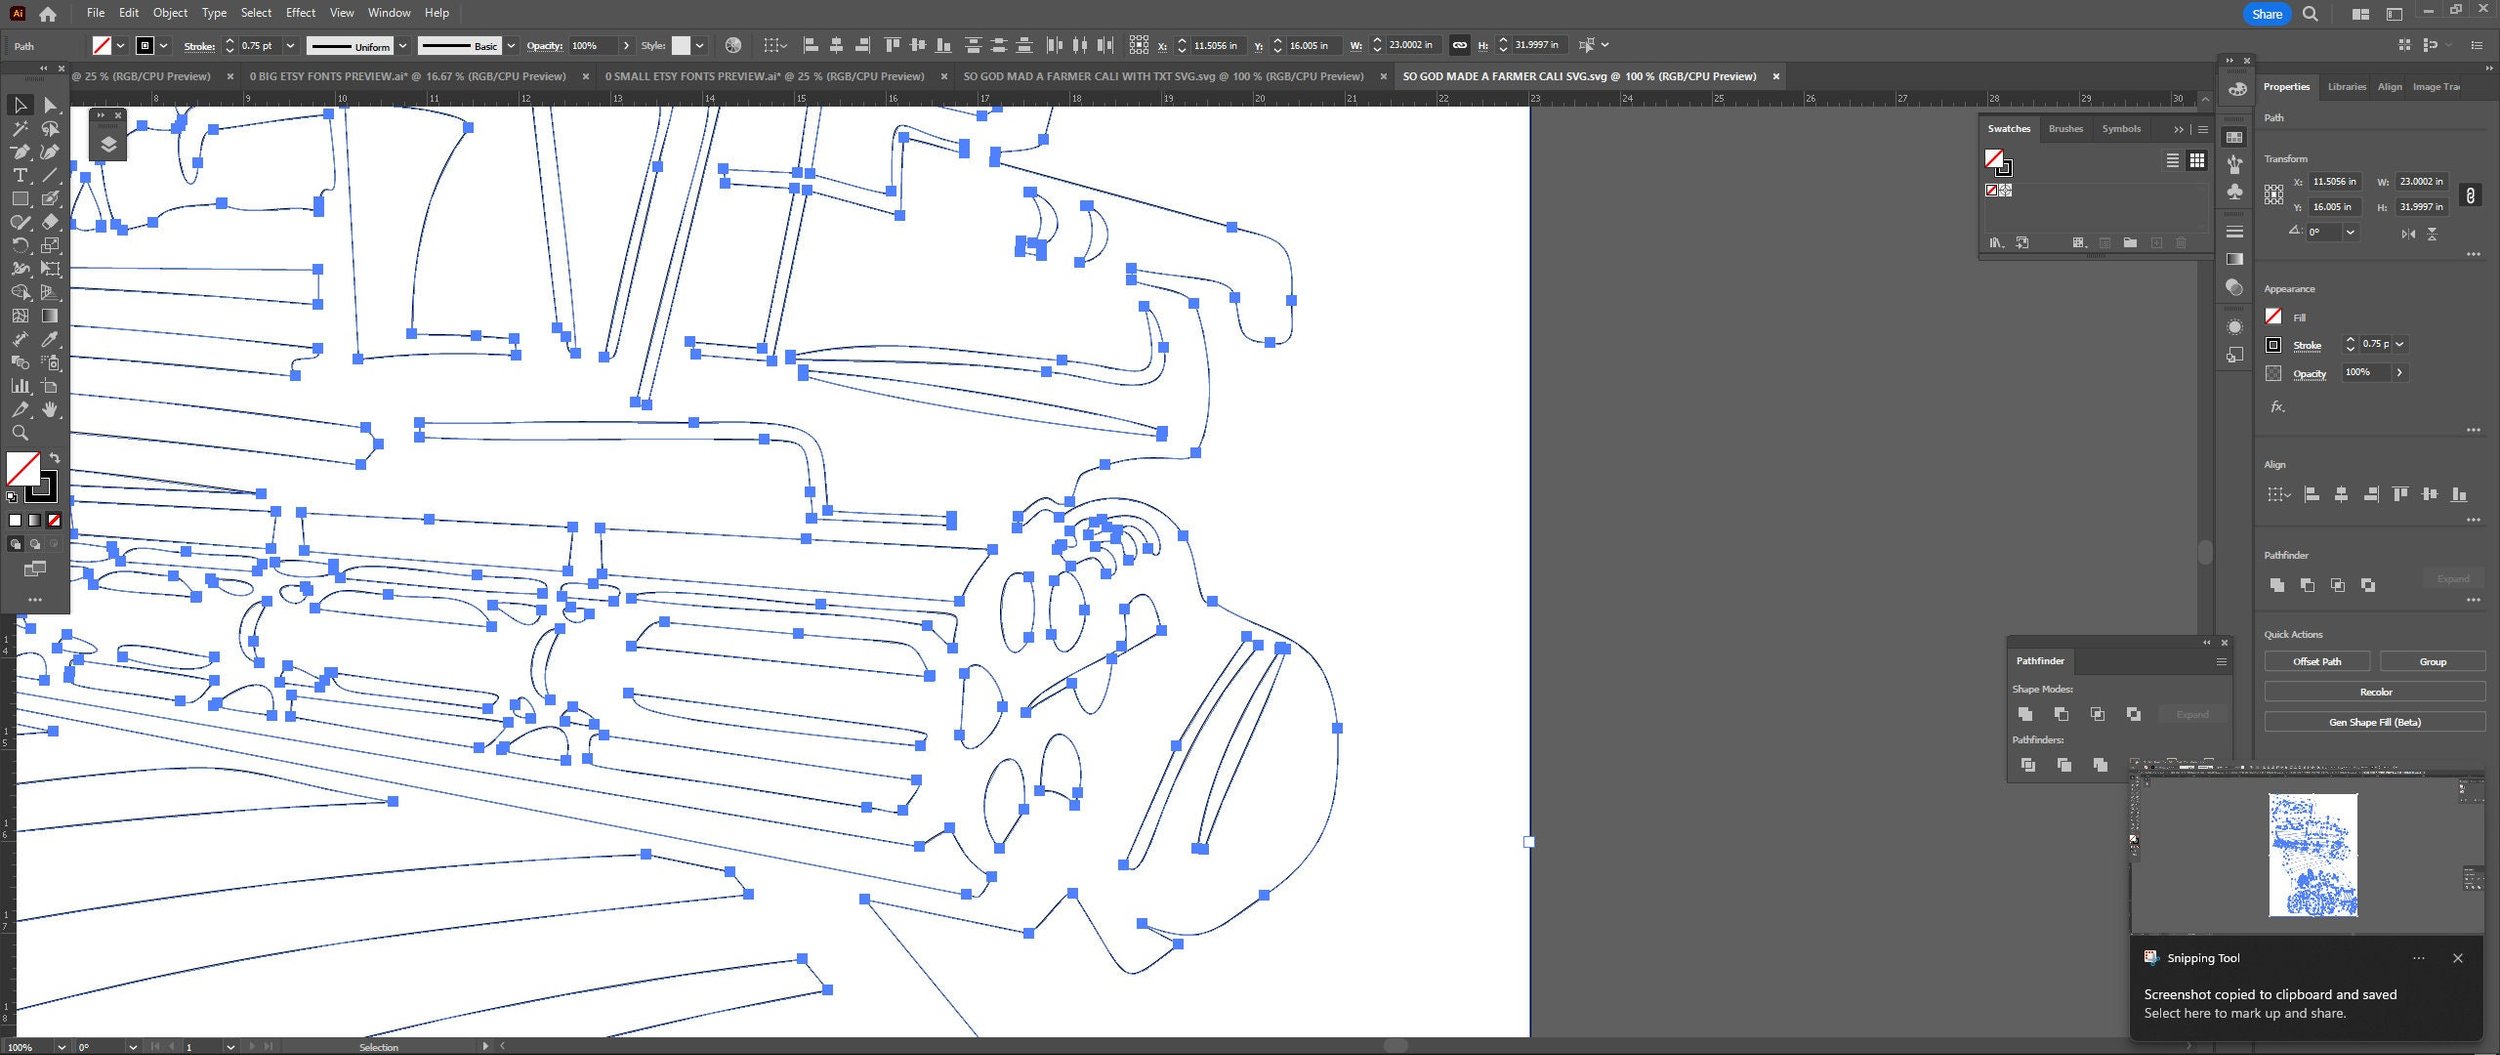Select Draw Normal drawing mode

click(15, 544)
